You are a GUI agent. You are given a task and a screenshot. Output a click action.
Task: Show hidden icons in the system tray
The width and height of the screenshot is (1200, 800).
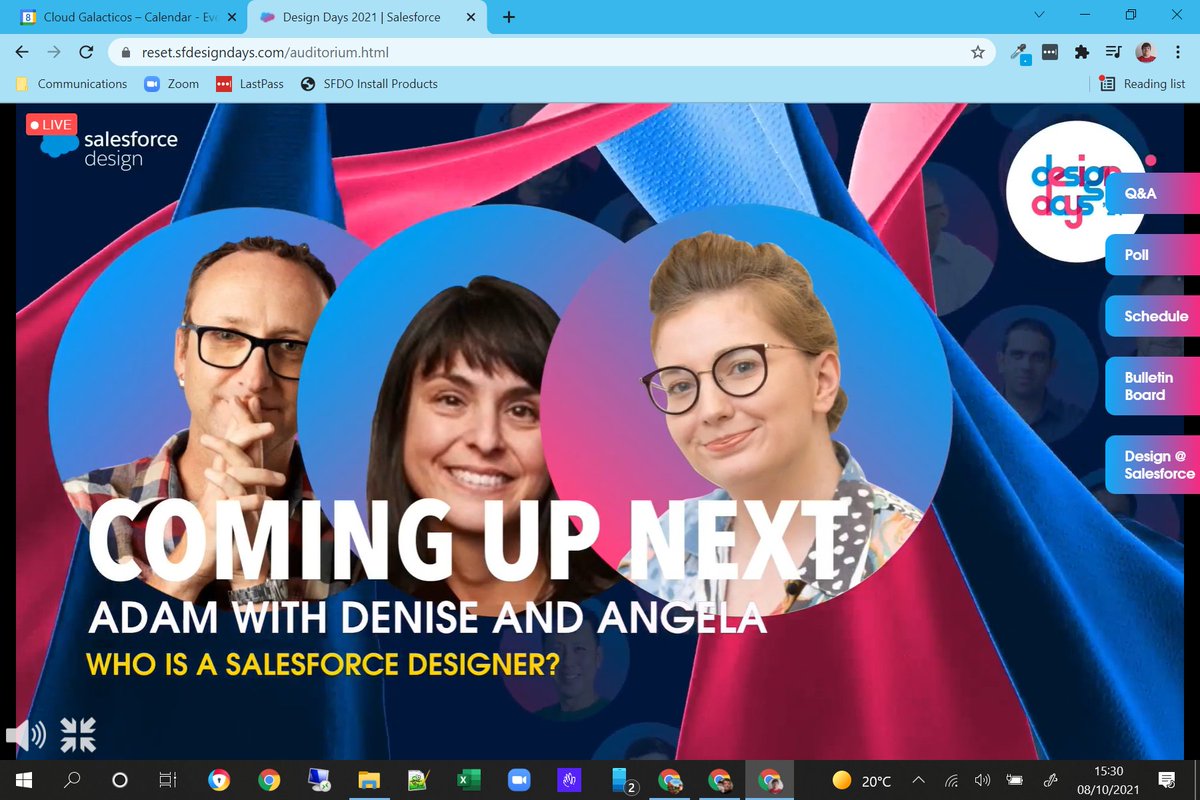pyautogui.click(x=918, y=780)
